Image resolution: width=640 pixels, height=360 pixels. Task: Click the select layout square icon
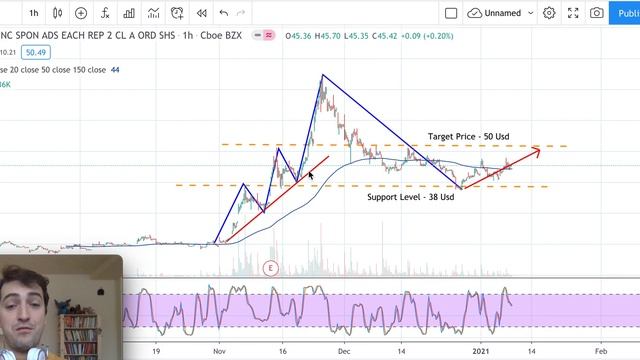451,13
